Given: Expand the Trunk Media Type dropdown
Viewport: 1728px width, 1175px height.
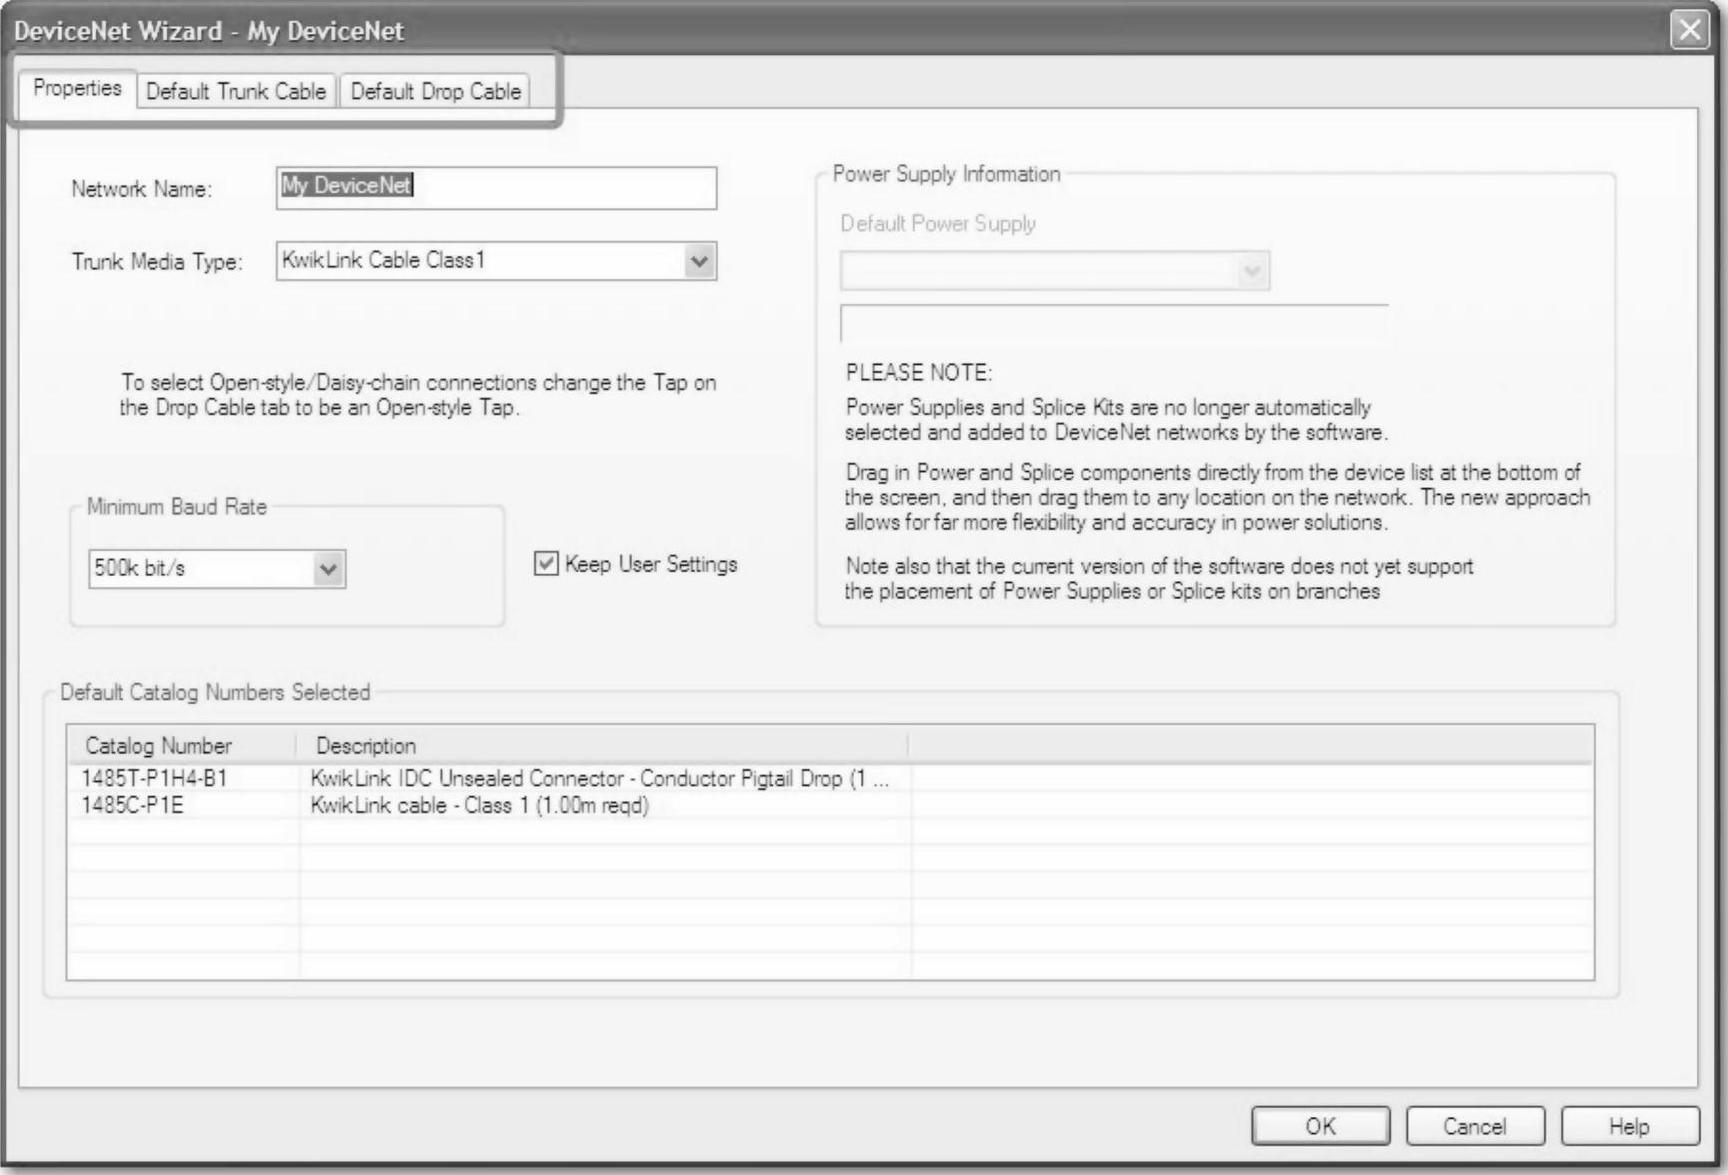Looking at the screenshot, I should (699, 261).
